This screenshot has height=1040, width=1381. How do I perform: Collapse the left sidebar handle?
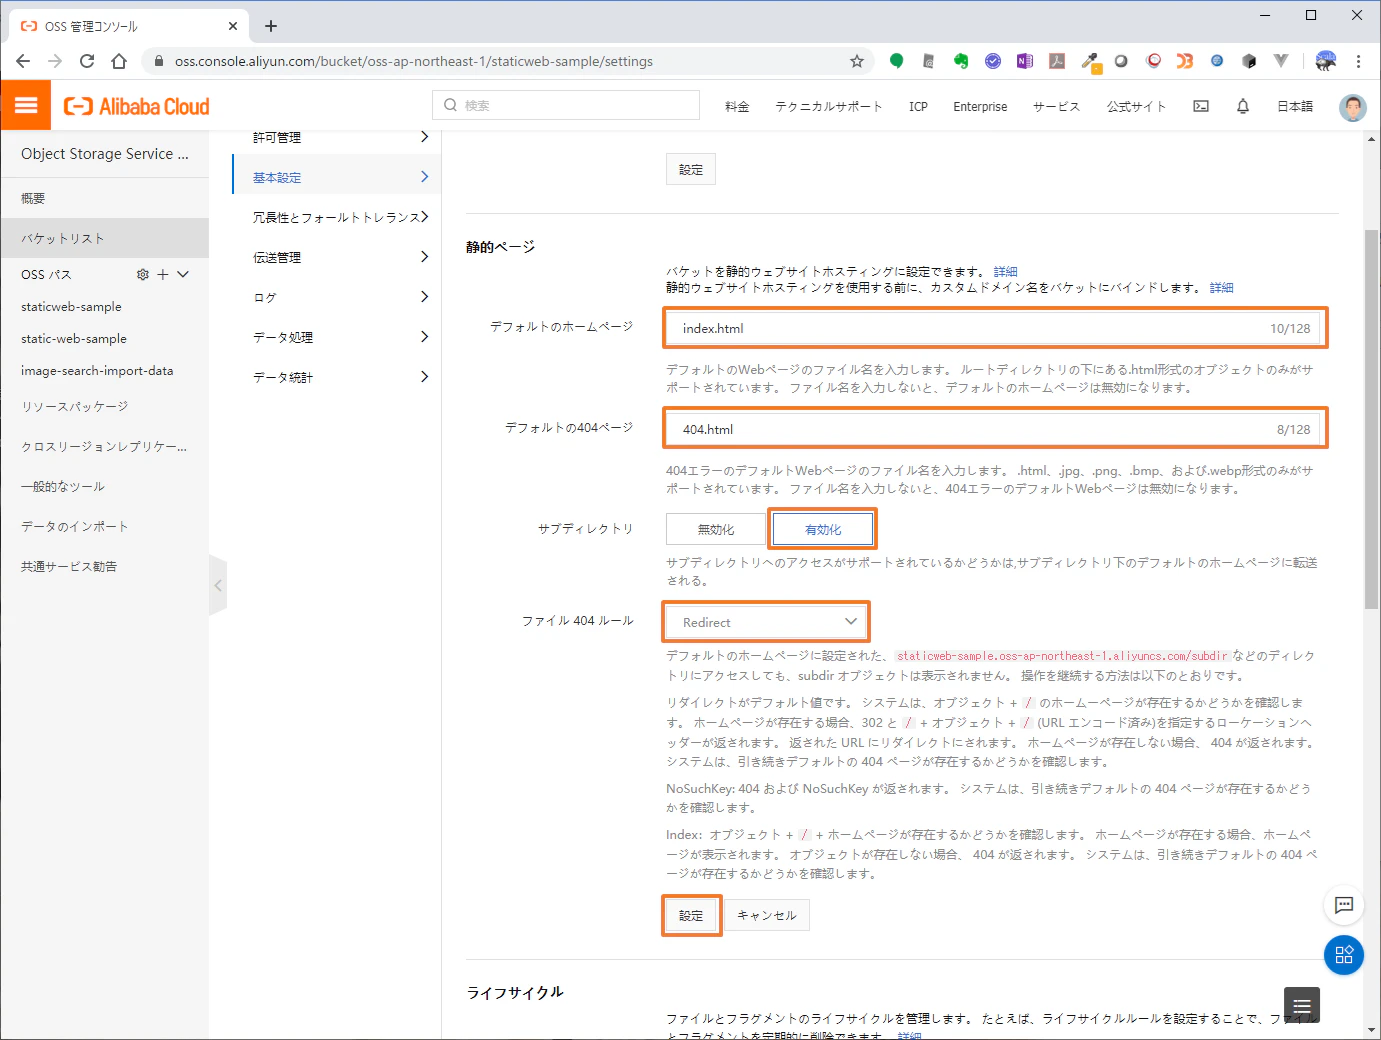pos(218,585)
